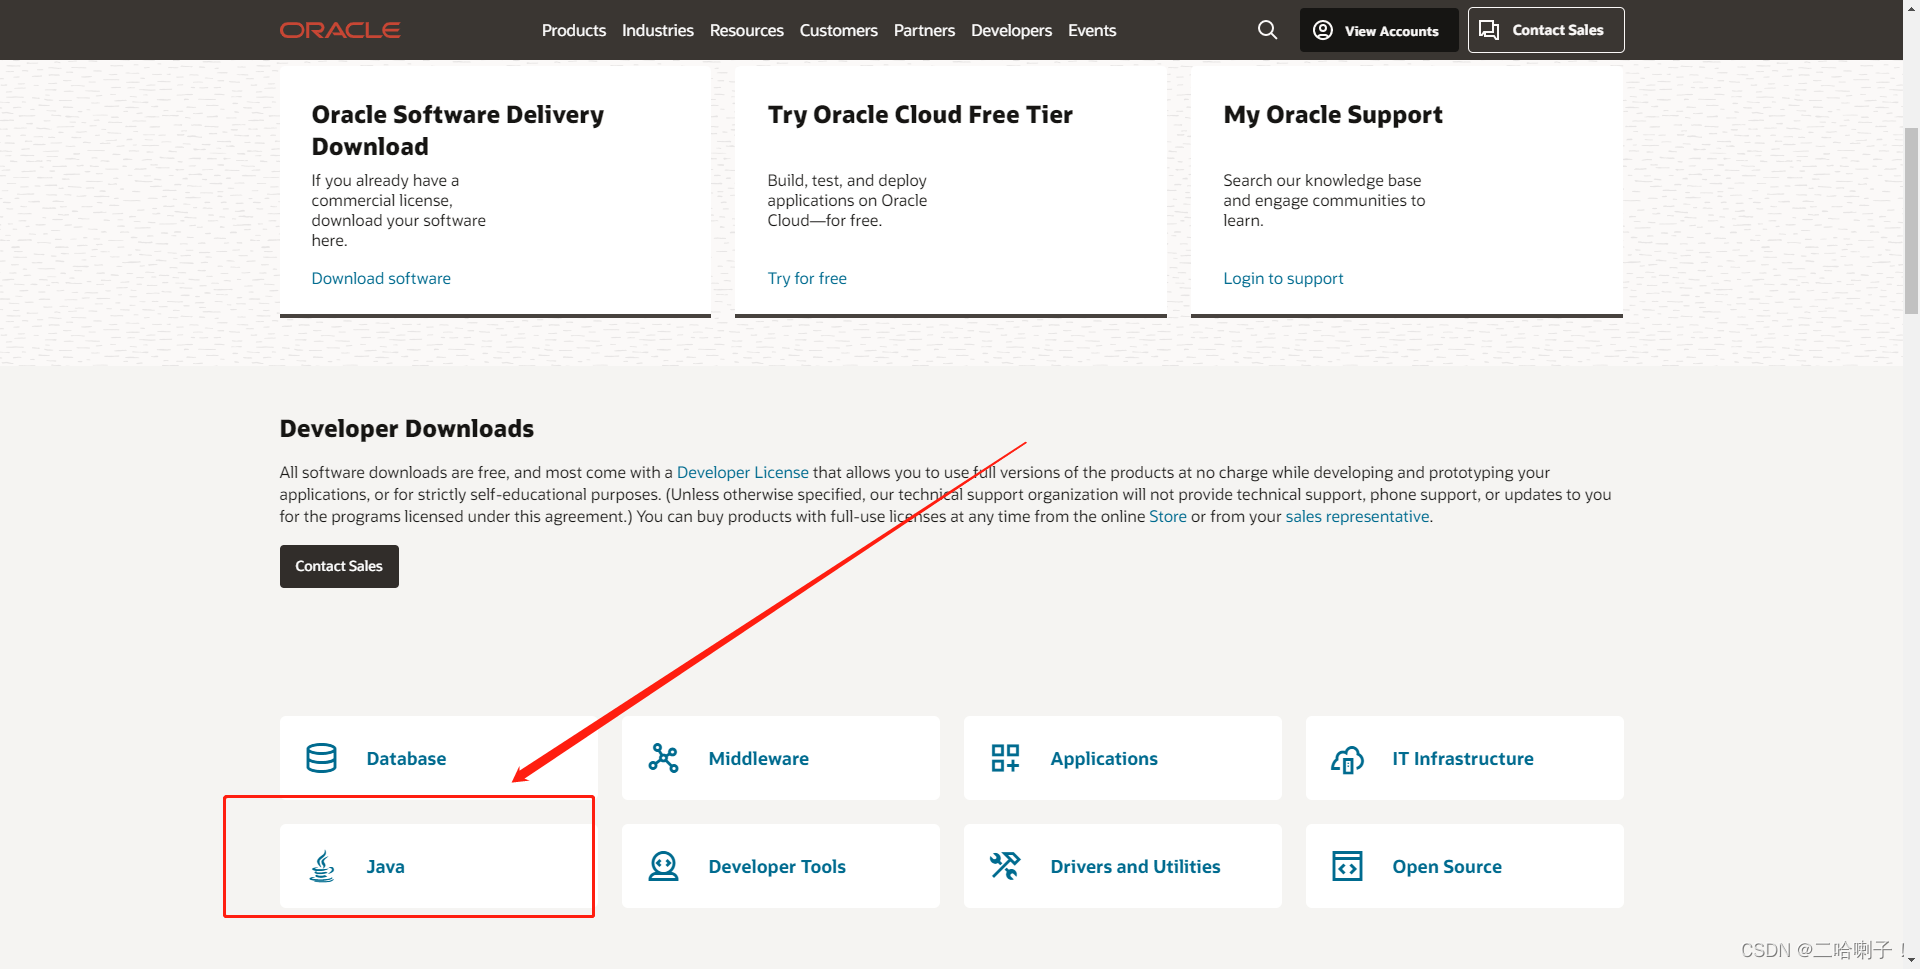
Task: Open the sales representative link
Action: pos(1357,516)
